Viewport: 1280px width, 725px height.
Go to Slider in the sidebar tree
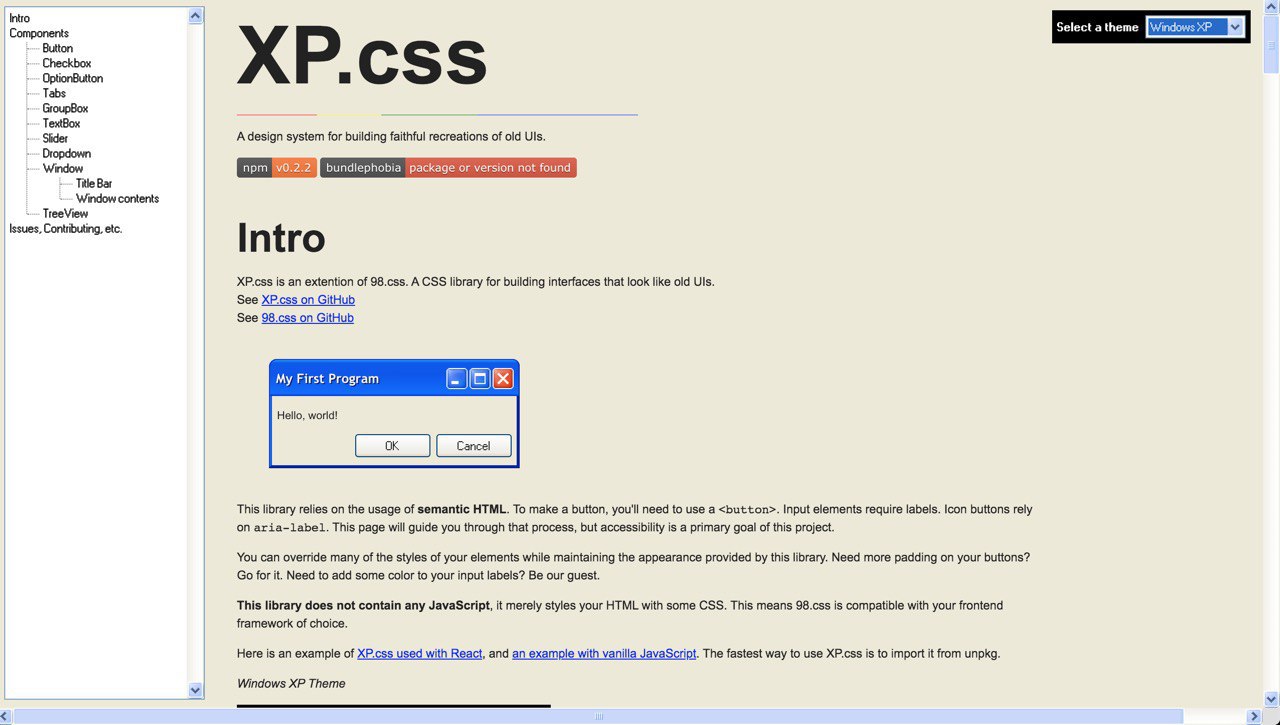pos(55,138)
